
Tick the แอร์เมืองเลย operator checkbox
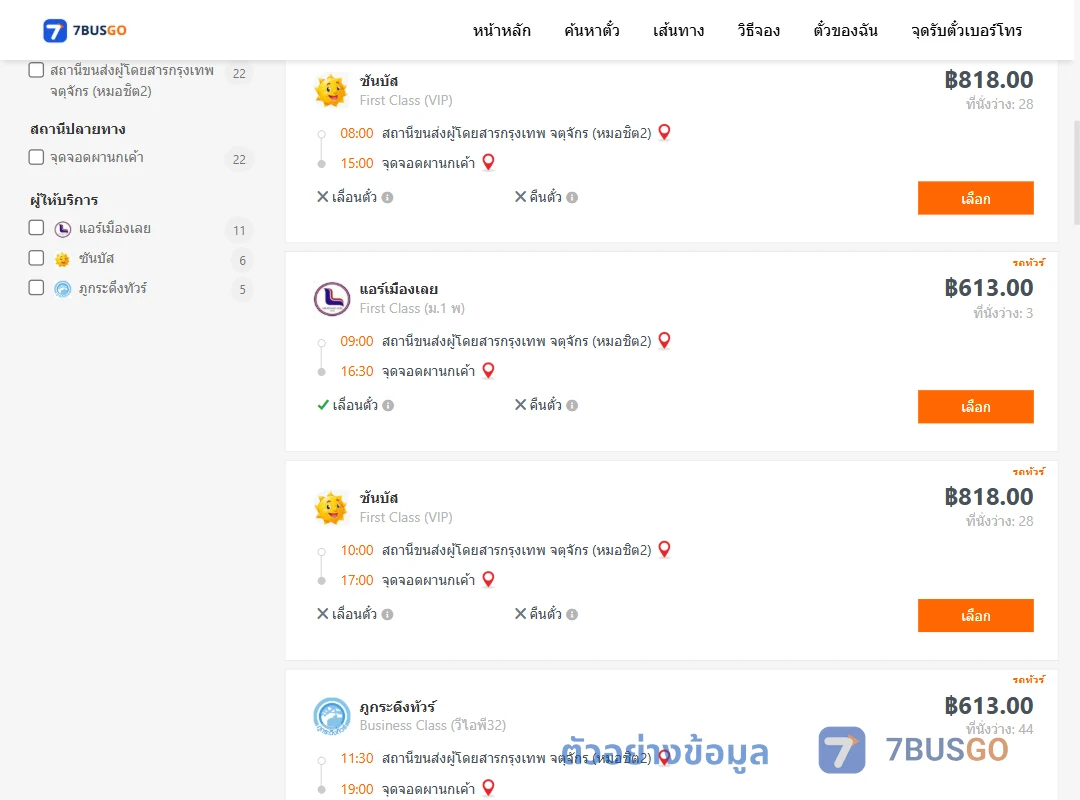point(37,228)
